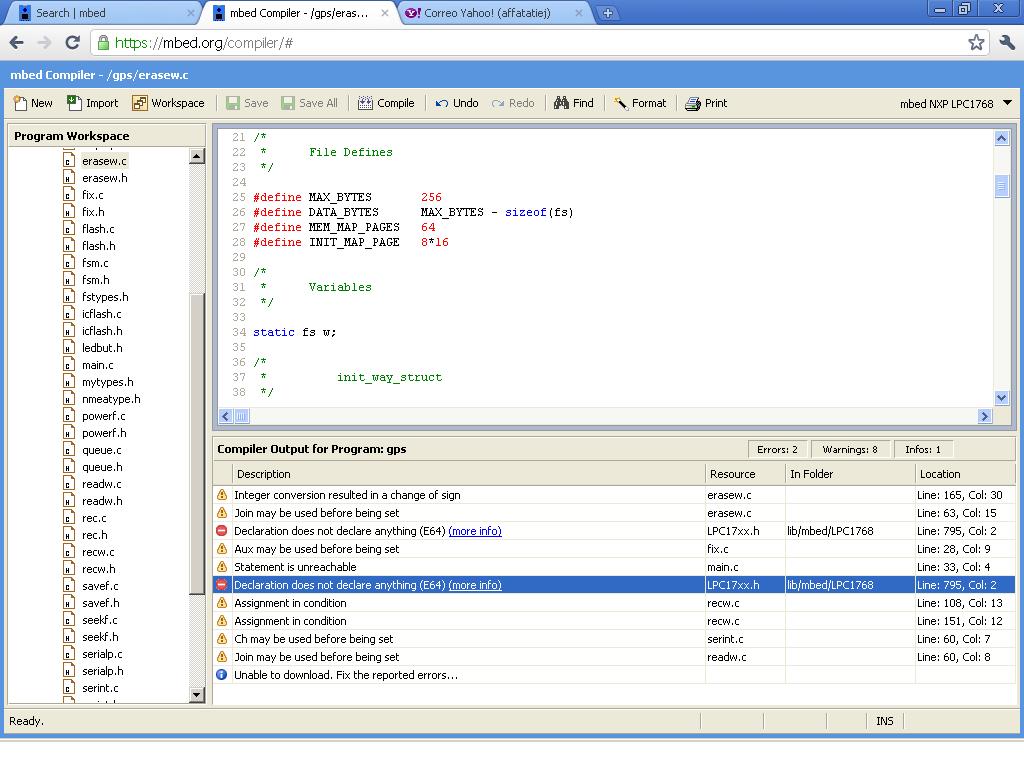Undo the last edit
The width and height of the screenshot is (1024, 760).
click(x=457, y=103)
